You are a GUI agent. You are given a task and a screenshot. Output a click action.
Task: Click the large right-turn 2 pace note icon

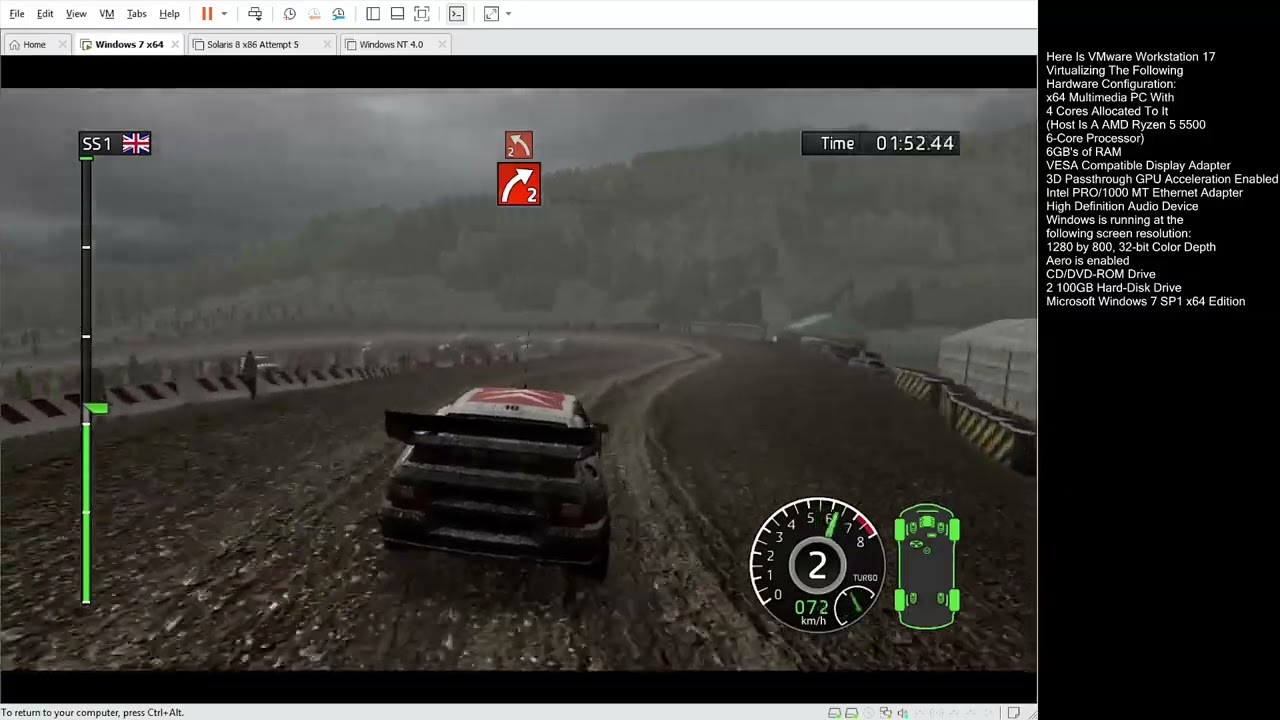coord(519,184)
